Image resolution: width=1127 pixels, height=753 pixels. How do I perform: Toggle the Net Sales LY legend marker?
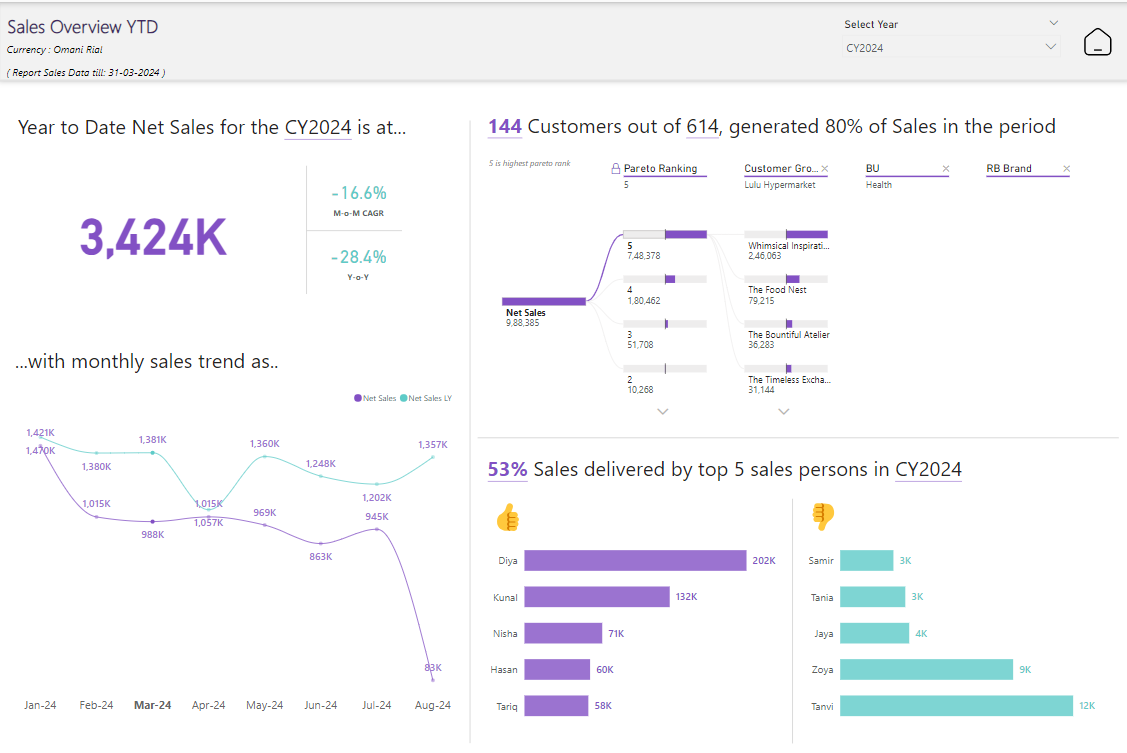click(x=404, y=398)
